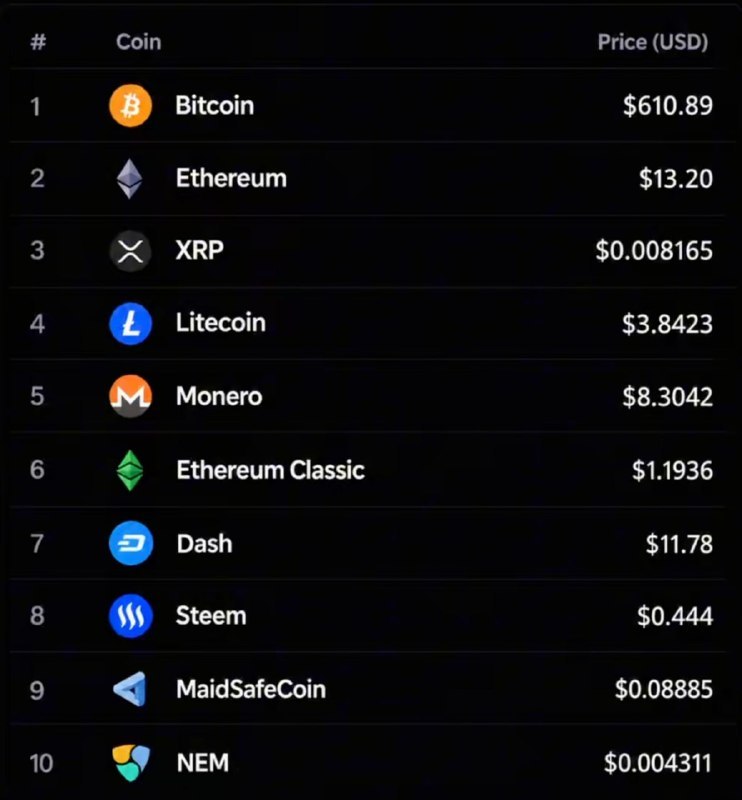Viewport: 742px width, 800px height.
Task: Click the Monero logo icon
Action: pos(130,396)
